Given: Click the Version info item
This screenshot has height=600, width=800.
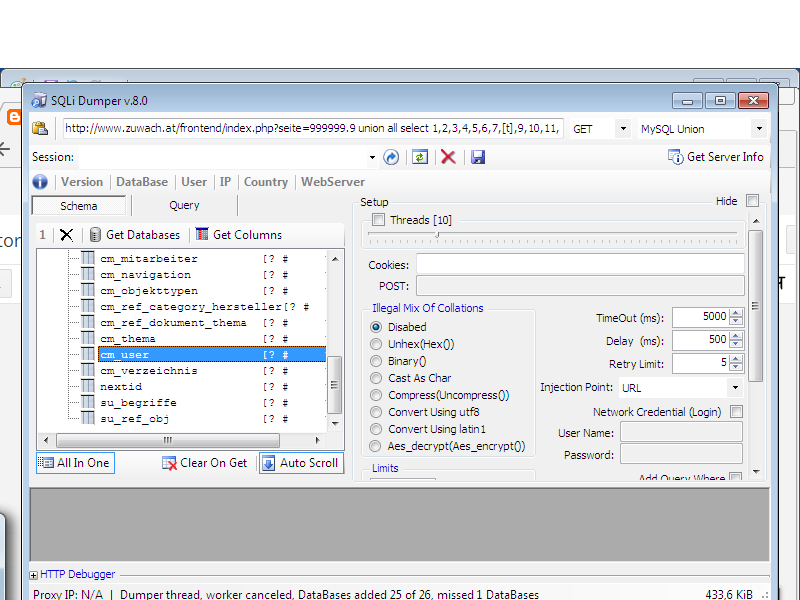Looking at the screenshot, I should click(82, 182).
